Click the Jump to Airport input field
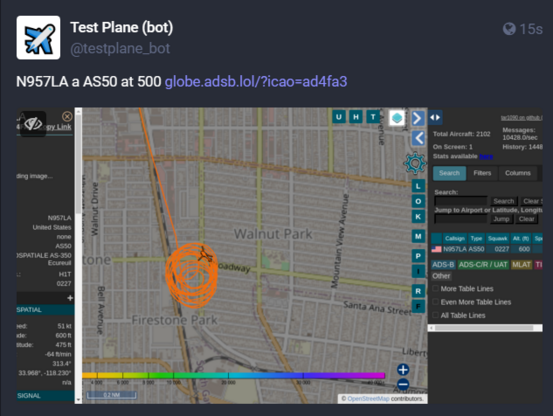553x416 pixels. [x=461, y=219]
